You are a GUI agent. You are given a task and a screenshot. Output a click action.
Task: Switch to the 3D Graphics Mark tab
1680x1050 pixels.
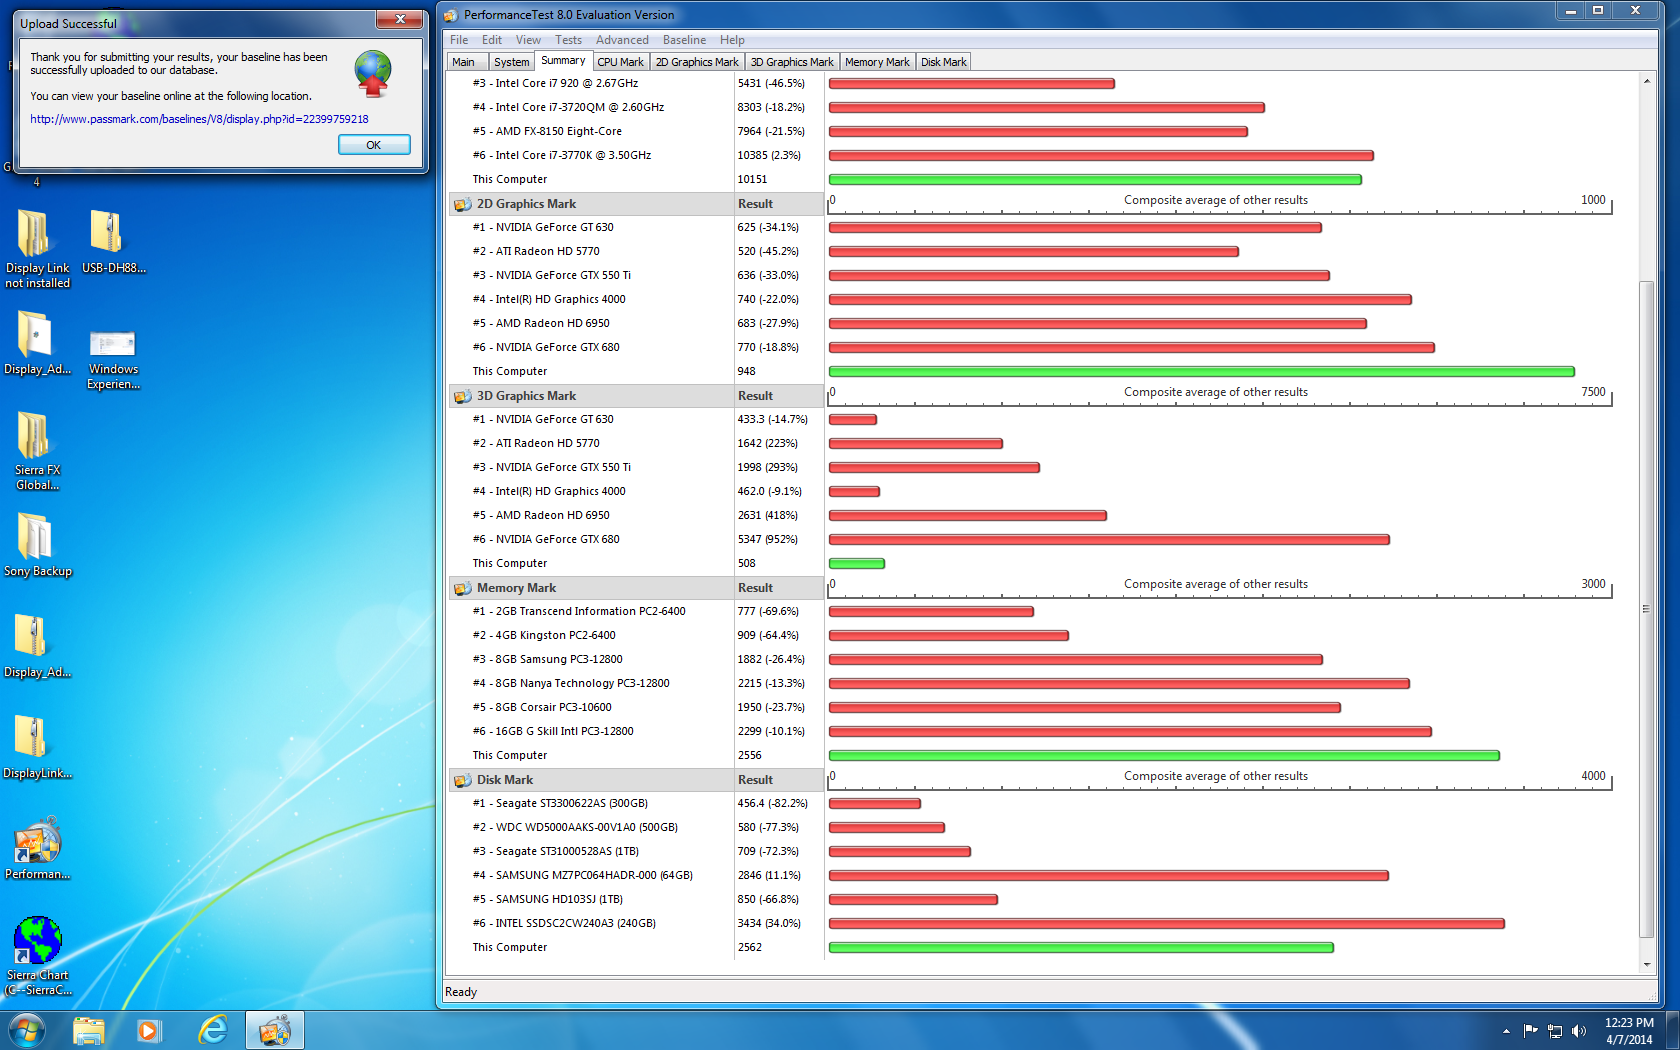(x=792, y=62)
